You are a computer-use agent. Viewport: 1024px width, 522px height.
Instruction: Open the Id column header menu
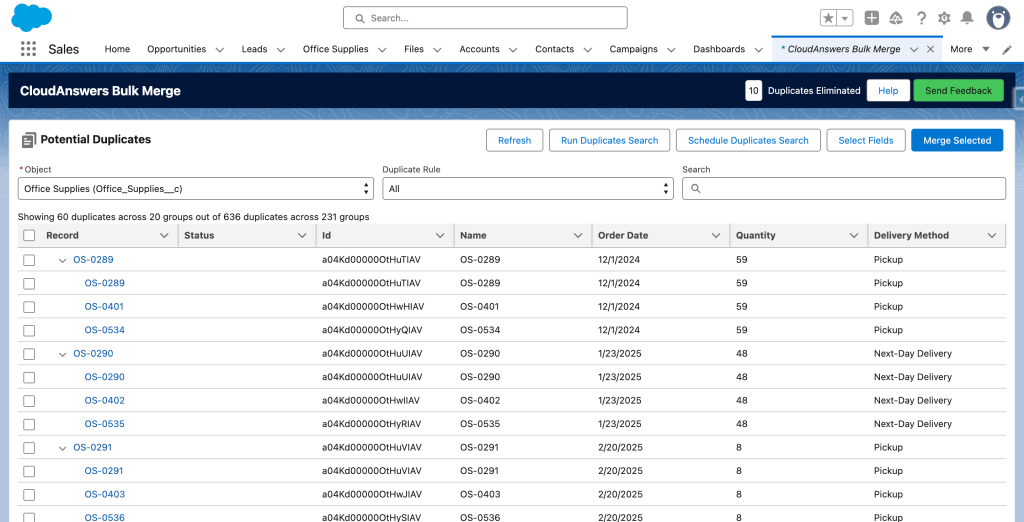[x=440, y=236]
